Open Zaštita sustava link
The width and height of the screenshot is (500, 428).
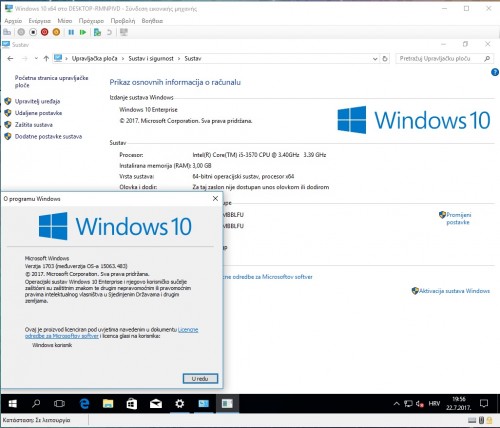(x=34, y=125)
